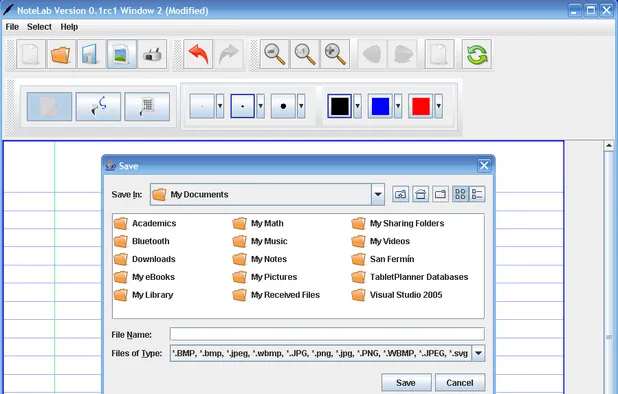Zoom in with the plus magnifier

[x=335, y=54]
